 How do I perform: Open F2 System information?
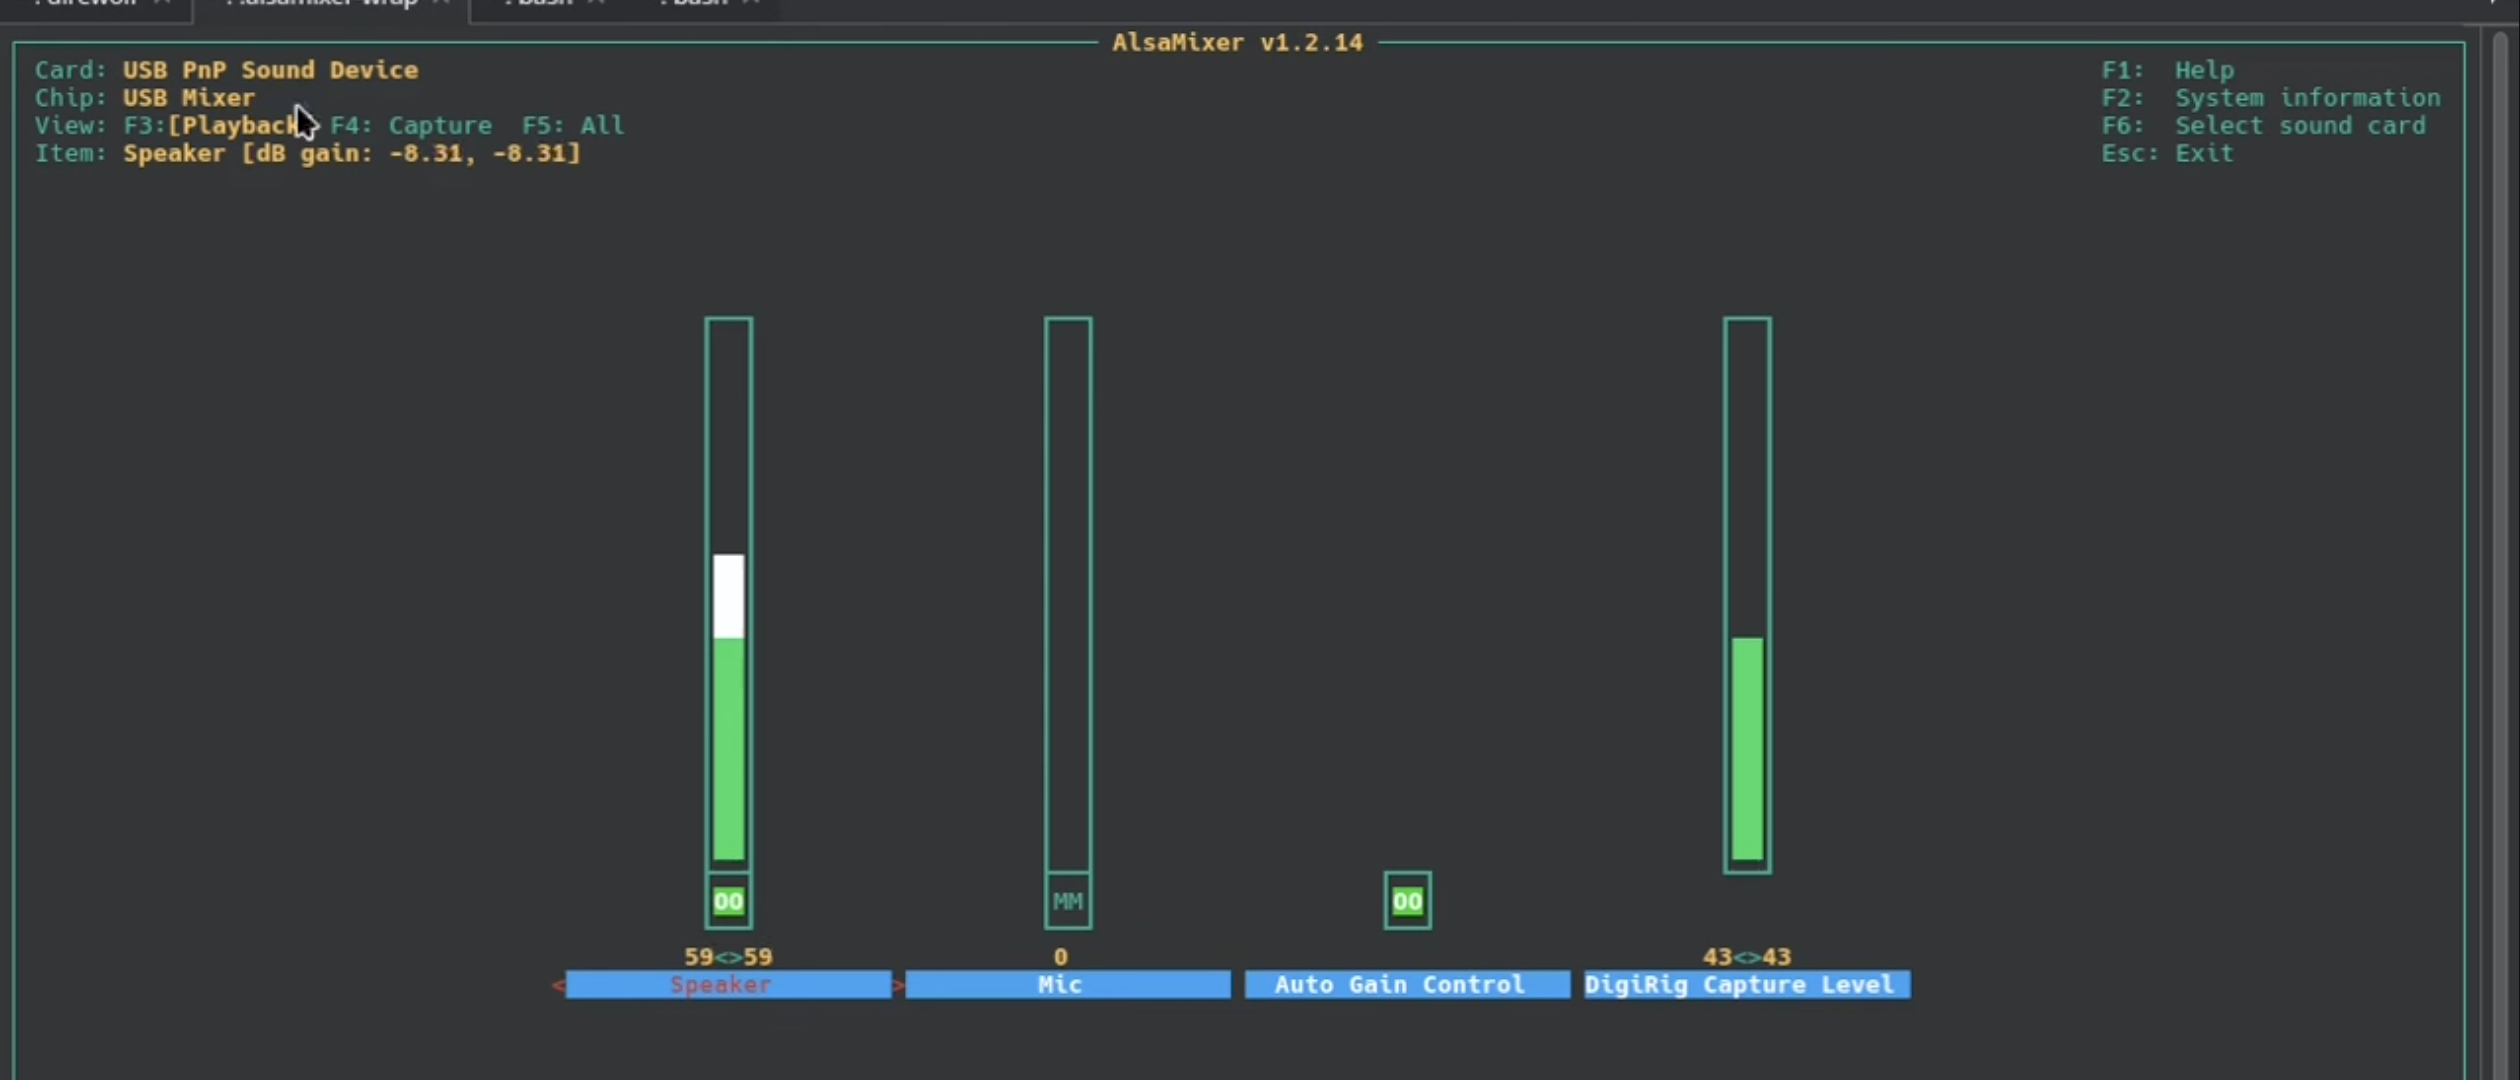click(2270, 98)
